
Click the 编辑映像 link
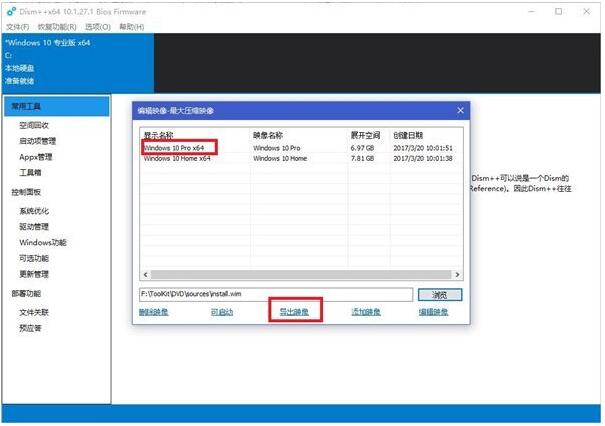coord(434,312)
